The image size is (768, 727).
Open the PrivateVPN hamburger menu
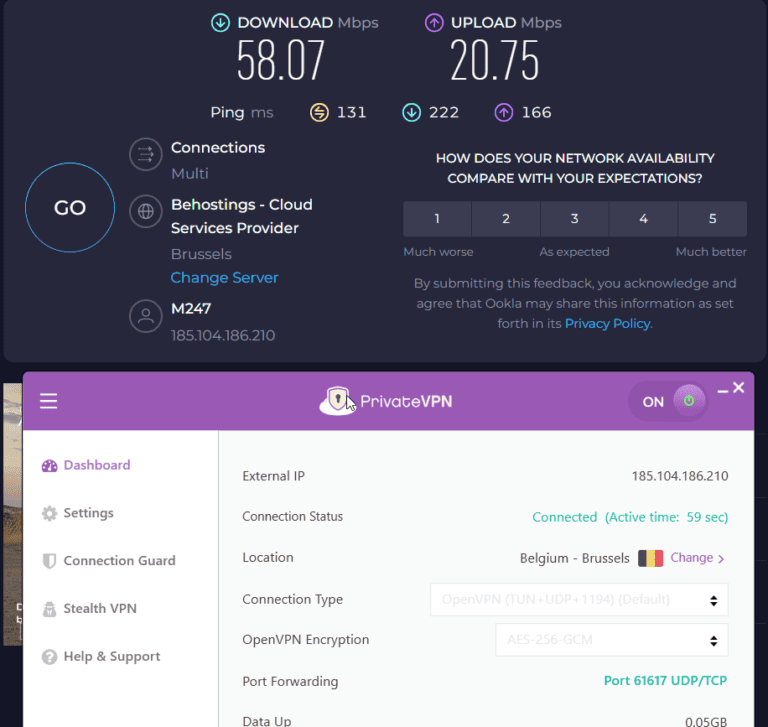point(48,401)
